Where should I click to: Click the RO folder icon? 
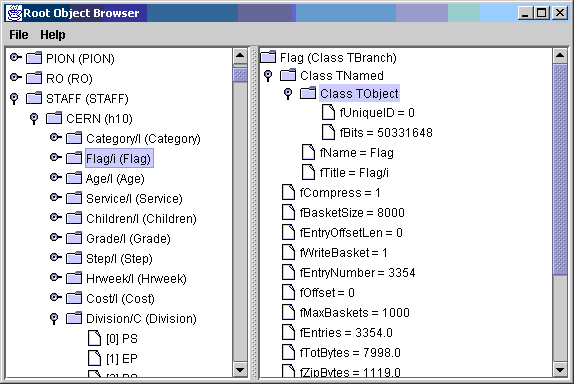click(34, 78)
